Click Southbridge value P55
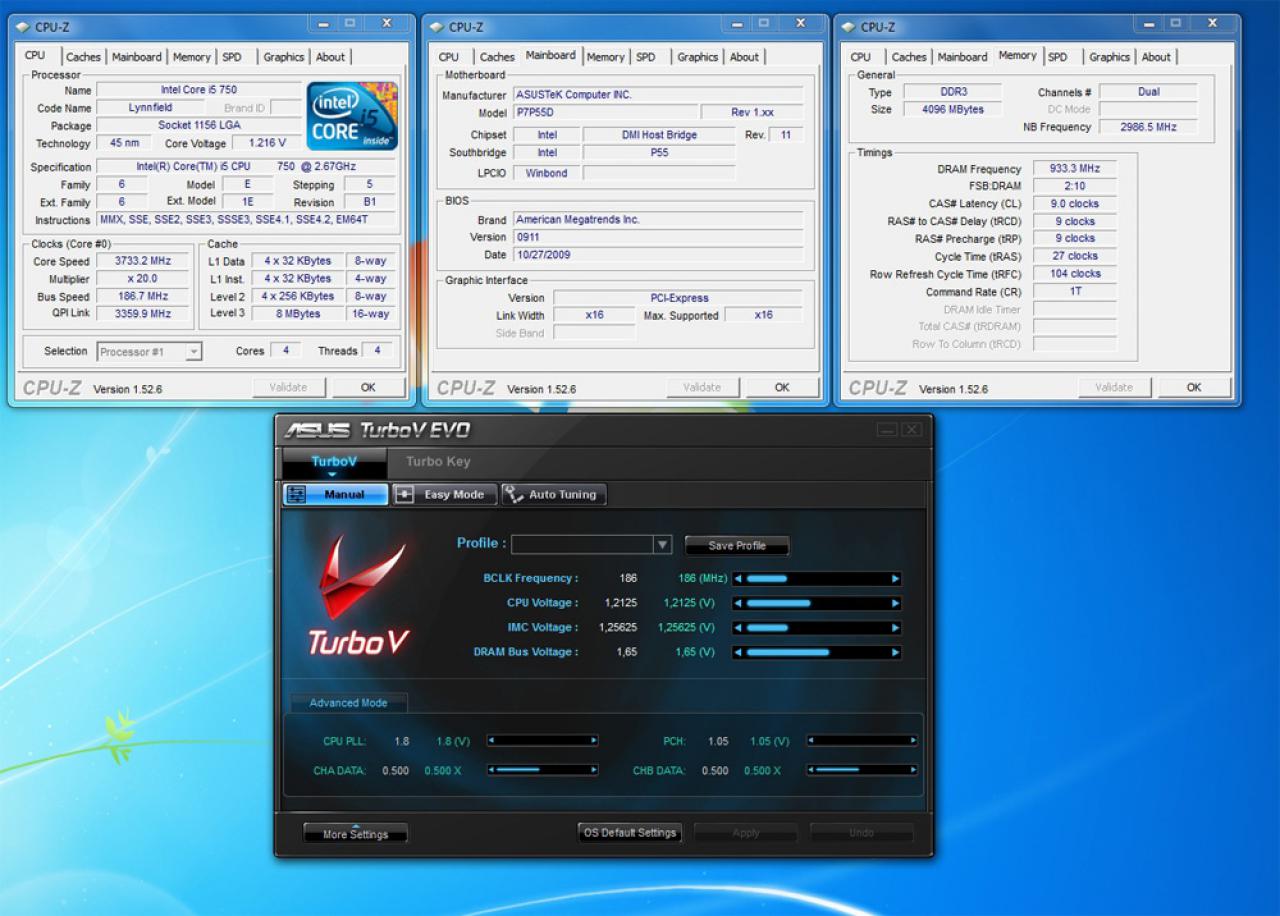The width and height of the screenshot is (1280, 916). tap(659, 153)
